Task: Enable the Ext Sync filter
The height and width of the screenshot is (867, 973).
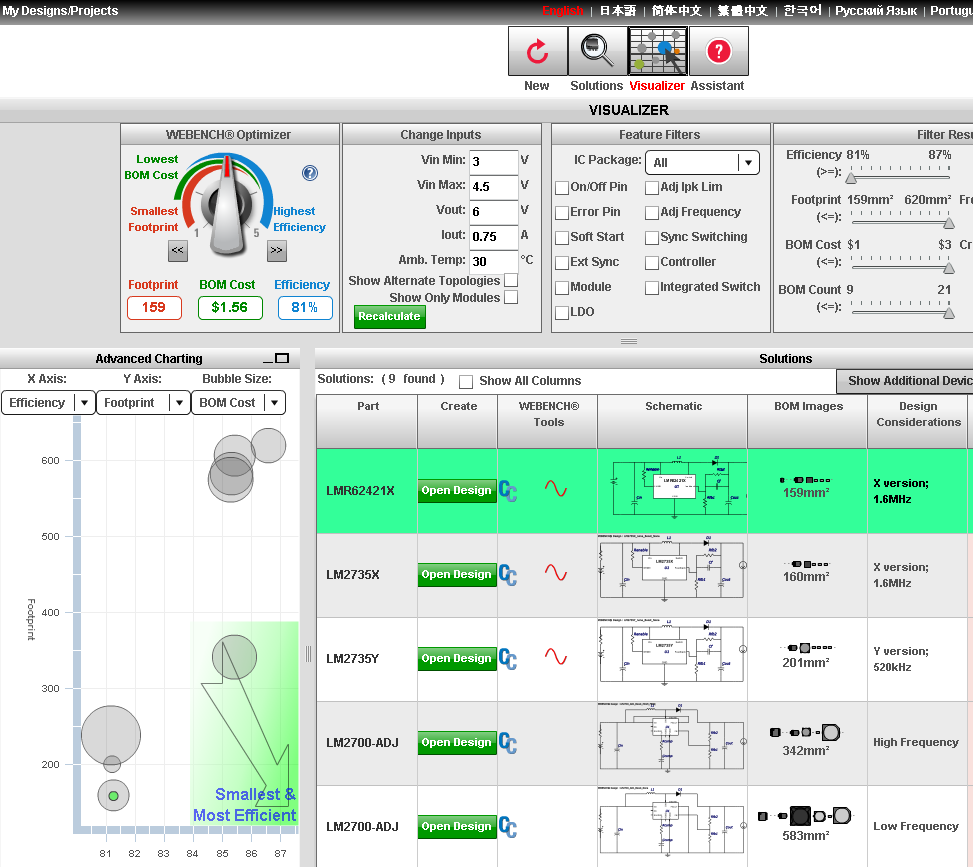Action: [562, 263]
